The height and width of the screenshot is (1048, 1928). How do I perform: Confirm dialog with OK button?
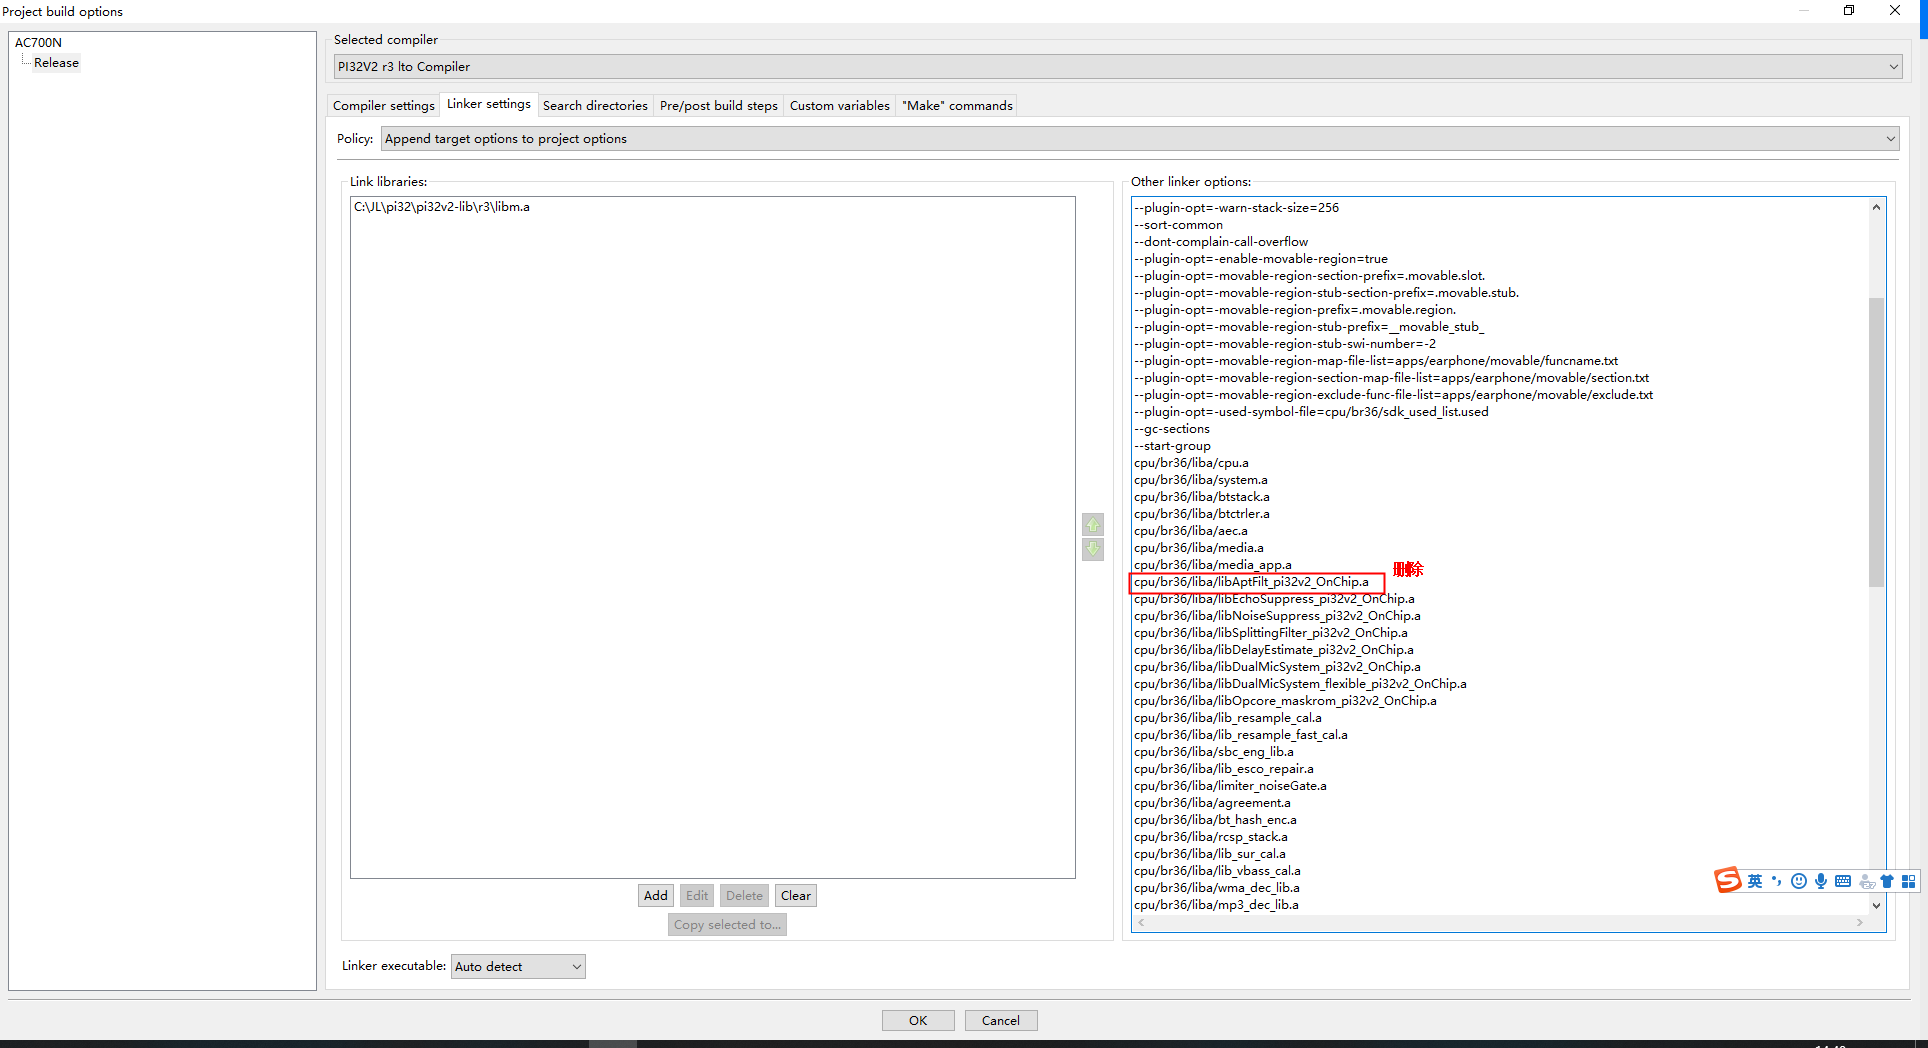tap(918, 1020)
